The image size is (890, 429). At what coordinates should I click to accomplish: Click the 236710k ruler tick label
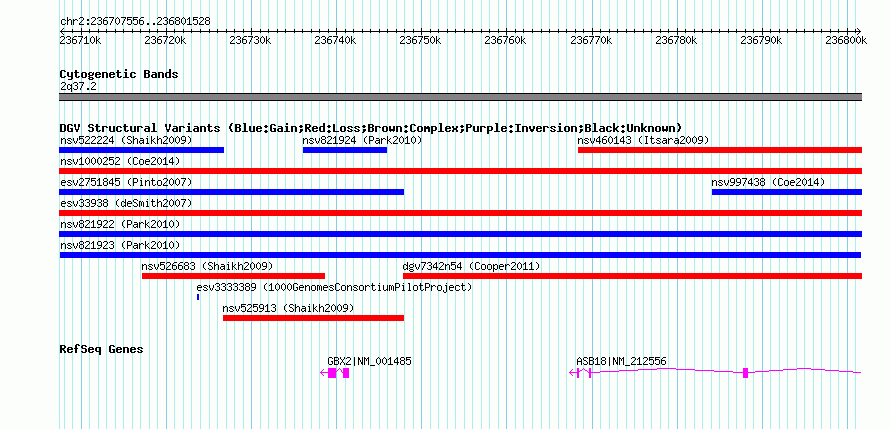tap(81, 40)
